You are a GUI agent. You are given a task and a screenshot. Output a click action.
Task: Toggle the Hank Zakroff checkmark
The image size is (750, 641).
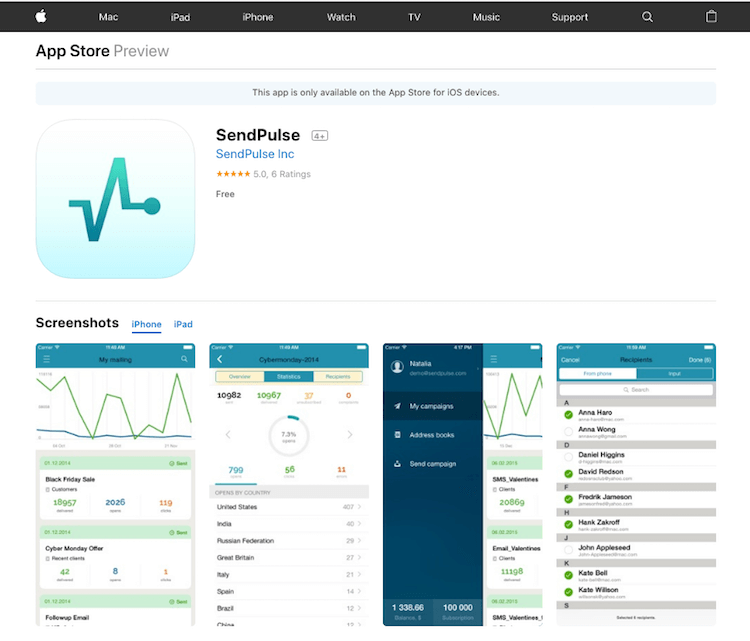pyautogui.click(x=568, y=525)
